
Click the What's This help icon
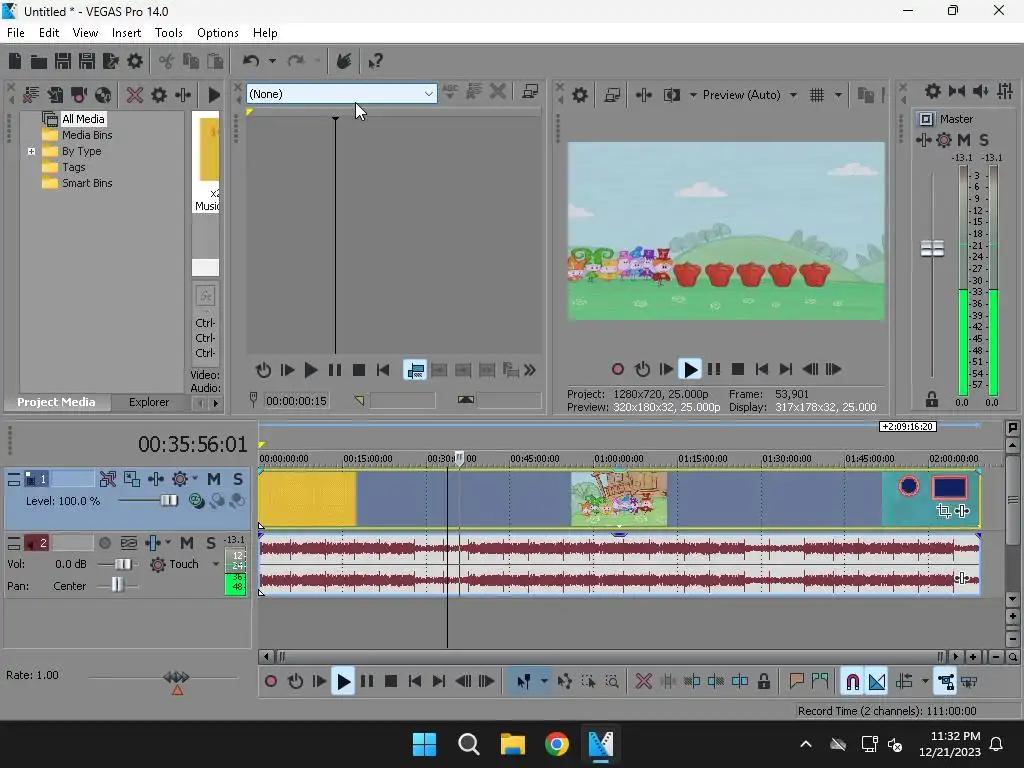375,61
